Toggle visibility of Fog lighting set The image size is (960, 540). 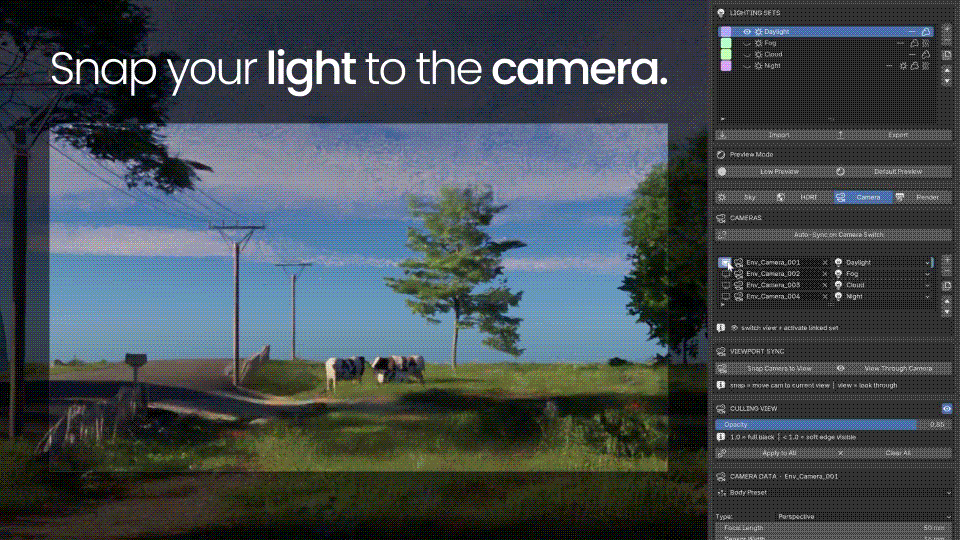pos(747,43)
